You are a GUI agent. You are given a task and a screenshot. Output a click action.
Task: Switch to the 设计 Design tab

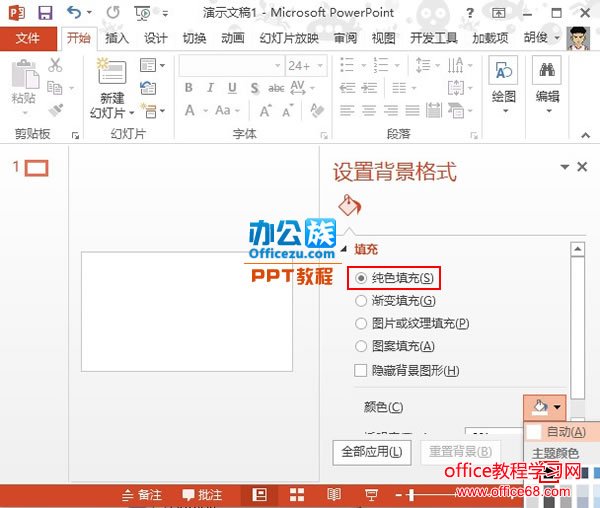pos(155,38)
